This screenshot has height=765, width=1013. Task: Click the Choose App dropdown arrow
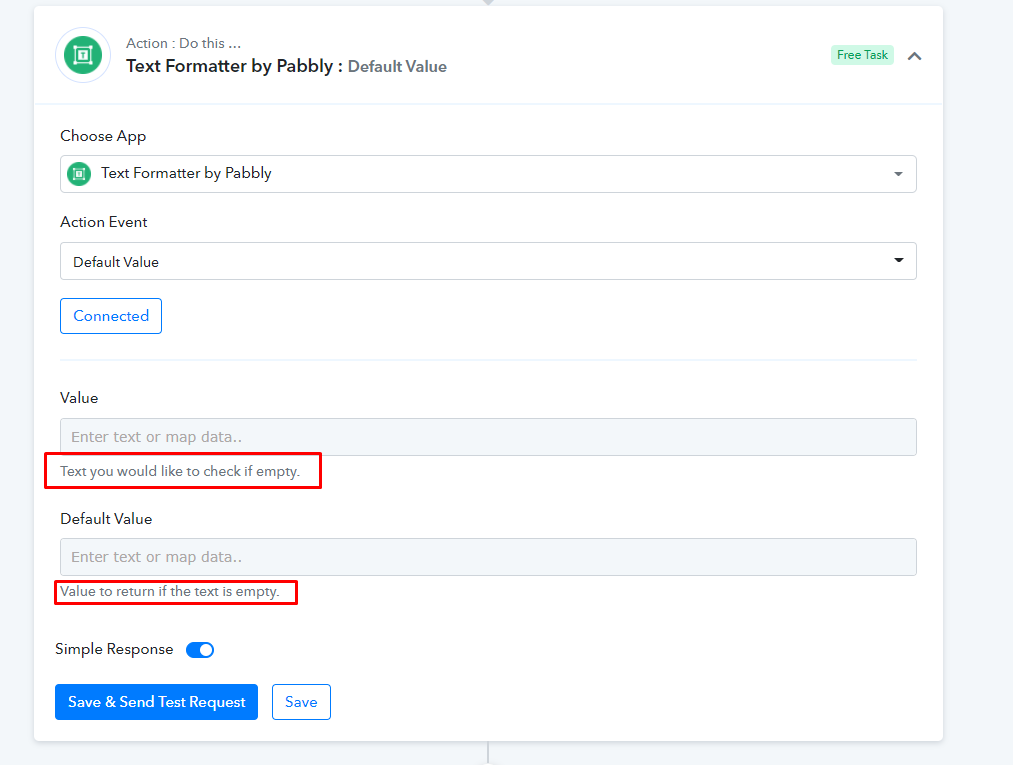click(898, 174)
